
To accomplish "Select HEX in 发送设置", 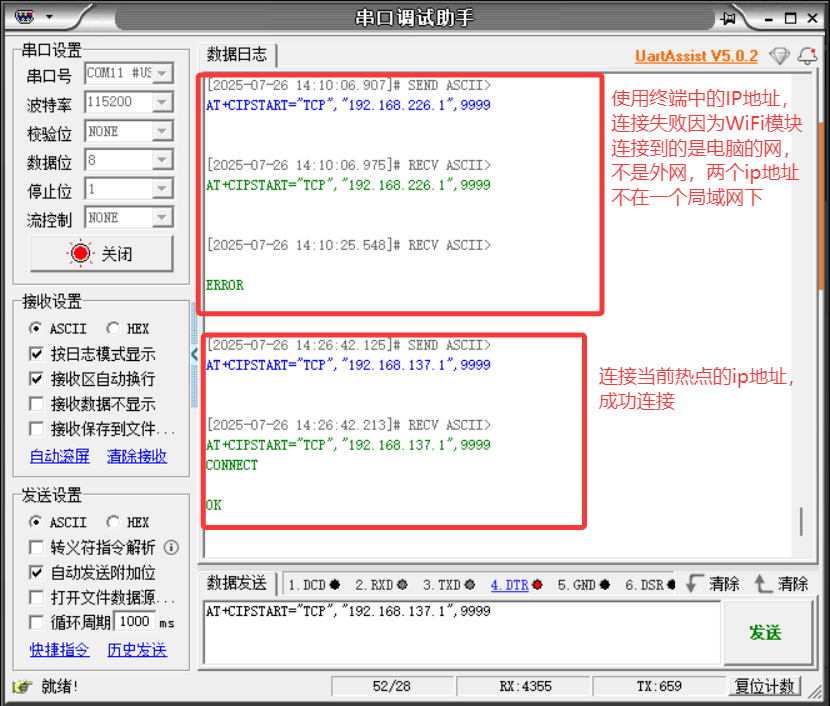I will (128, 522).
